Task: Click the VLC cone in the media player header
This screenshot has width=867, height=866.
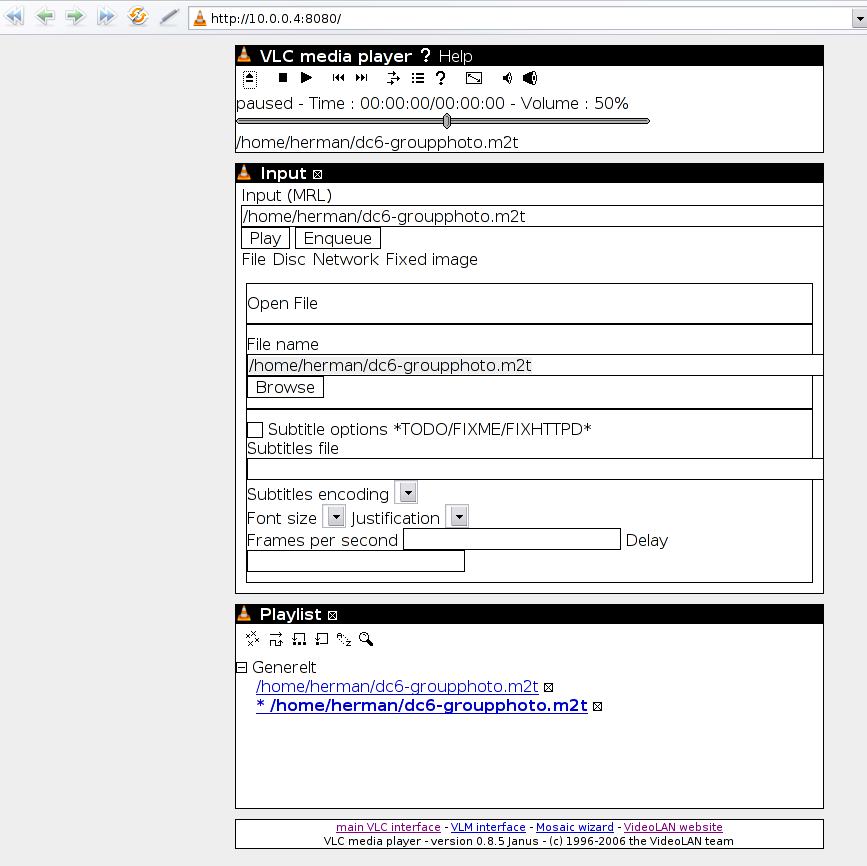Action: (x=244, y=55)
